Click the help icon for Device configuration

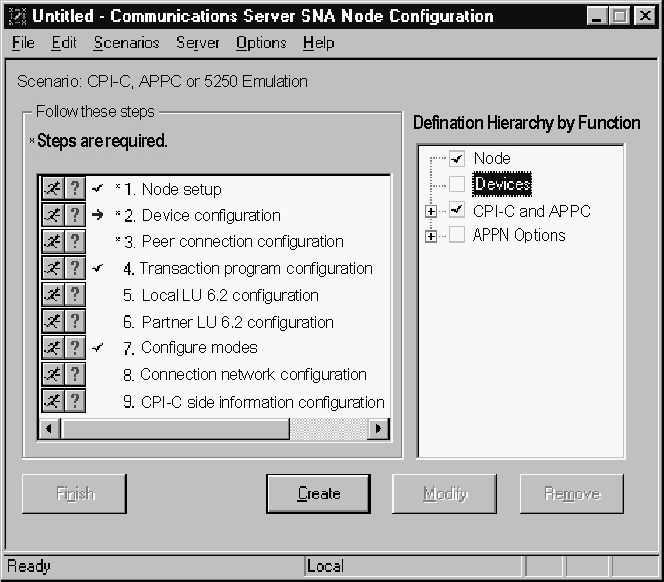(x=73, y=215)
